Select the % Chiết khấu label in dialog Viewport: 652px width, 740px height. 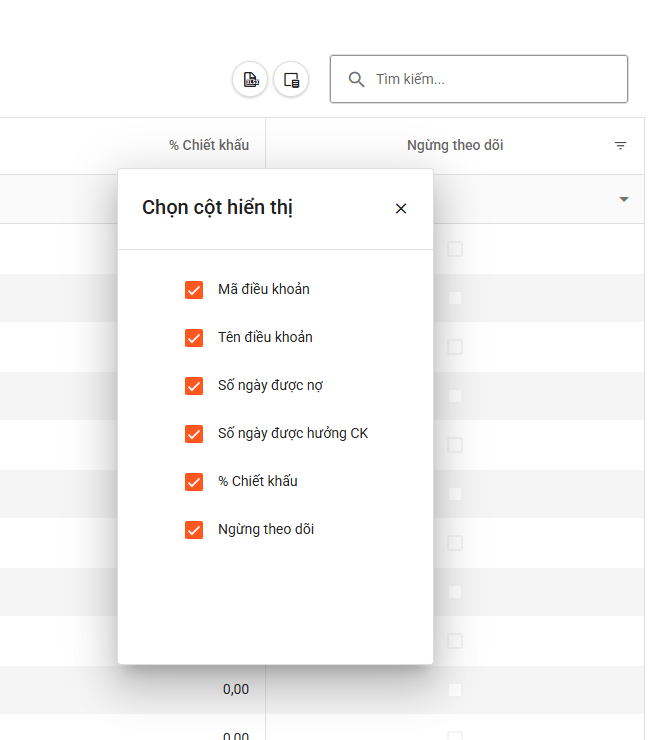click(258, 481)
